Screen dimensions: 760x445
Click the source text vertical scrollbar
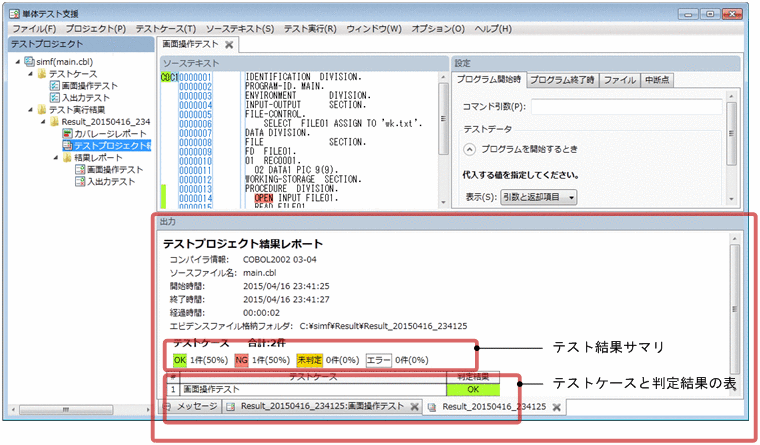click(443, 139)
